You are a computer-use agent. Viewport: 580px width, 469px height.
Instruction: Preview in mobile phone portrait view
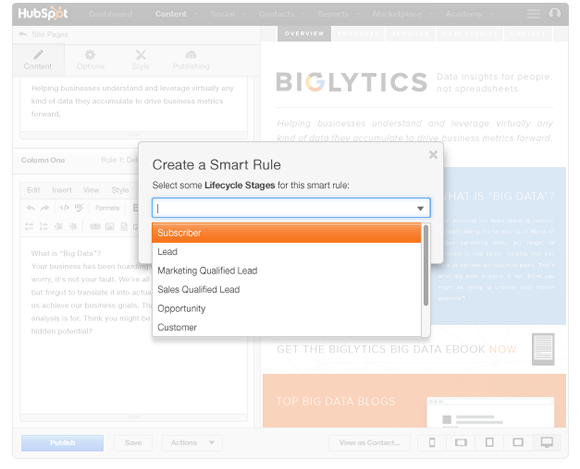432,442
